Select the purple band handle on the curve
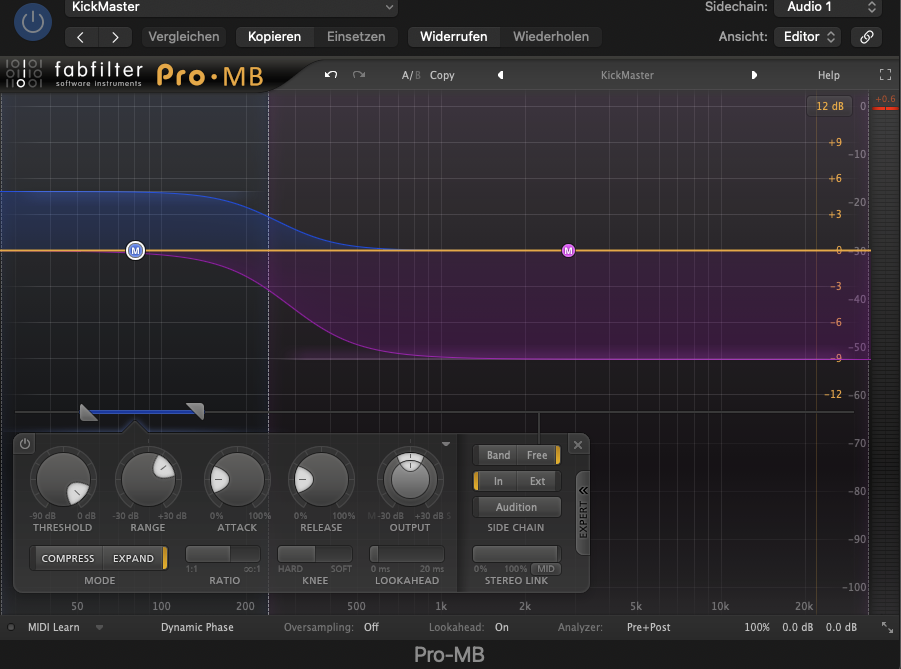 pyautogui.click(x=569, y=250)
